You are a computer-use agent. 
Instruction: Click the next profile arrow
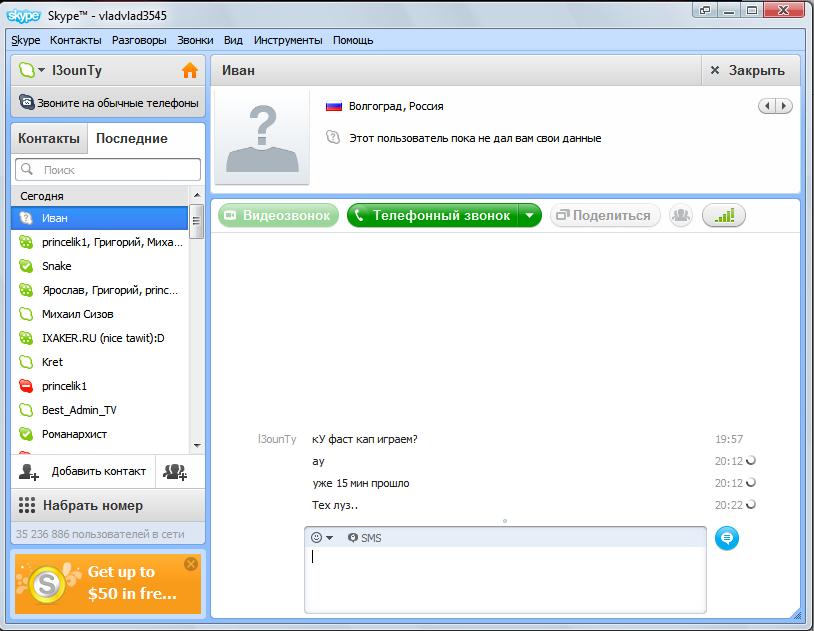click(784, 106)
